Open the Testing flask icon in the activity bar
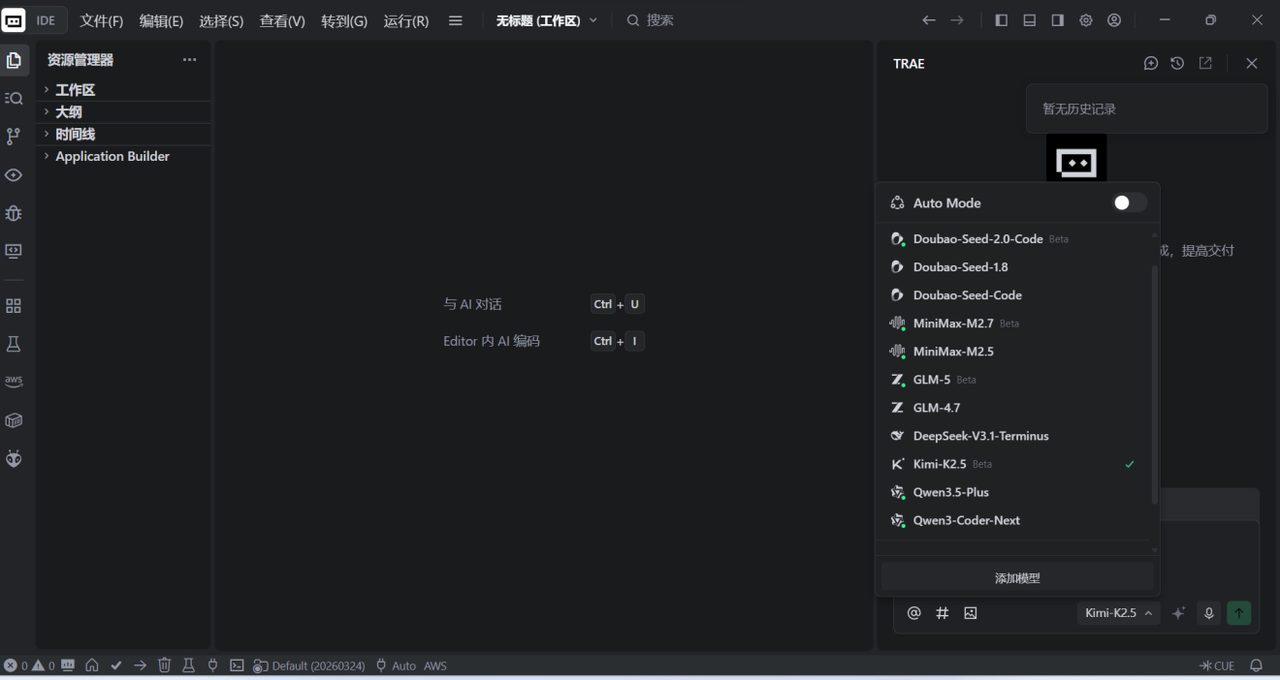The height and width of the screenshot is (680, 1280). tap(14, 344)
